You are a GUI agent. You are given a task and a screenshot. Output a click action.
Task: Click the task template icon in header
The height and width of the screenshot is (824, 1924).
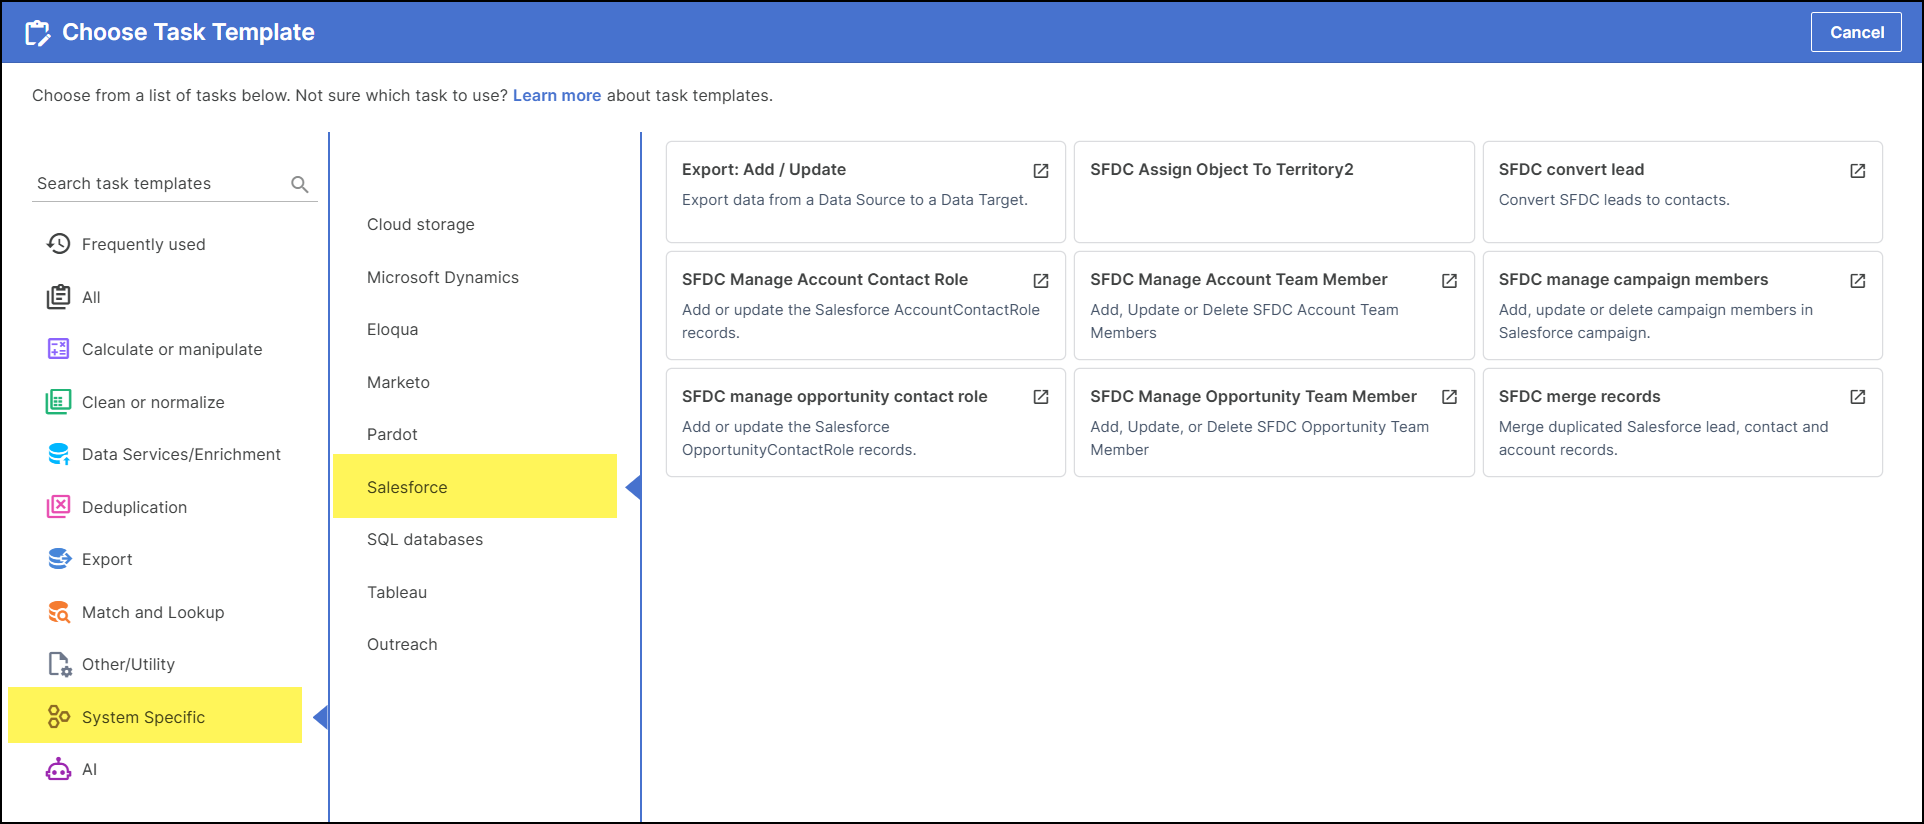(x=38, y=33)
